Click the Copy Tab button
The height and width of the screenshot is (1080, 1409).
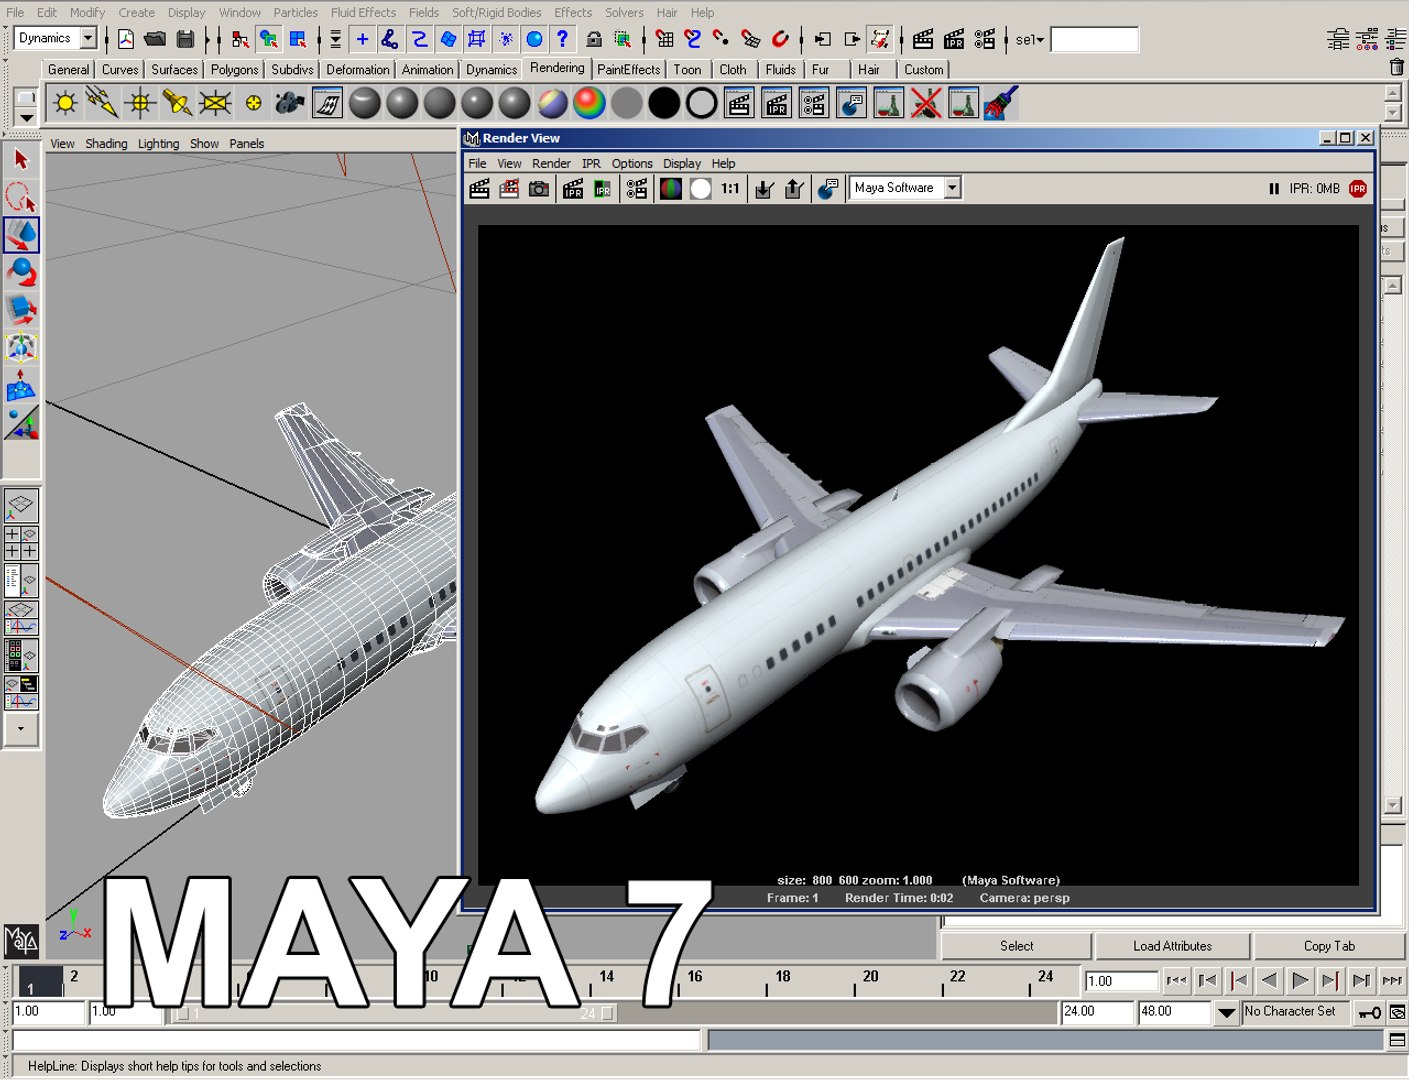(1329, 946)
